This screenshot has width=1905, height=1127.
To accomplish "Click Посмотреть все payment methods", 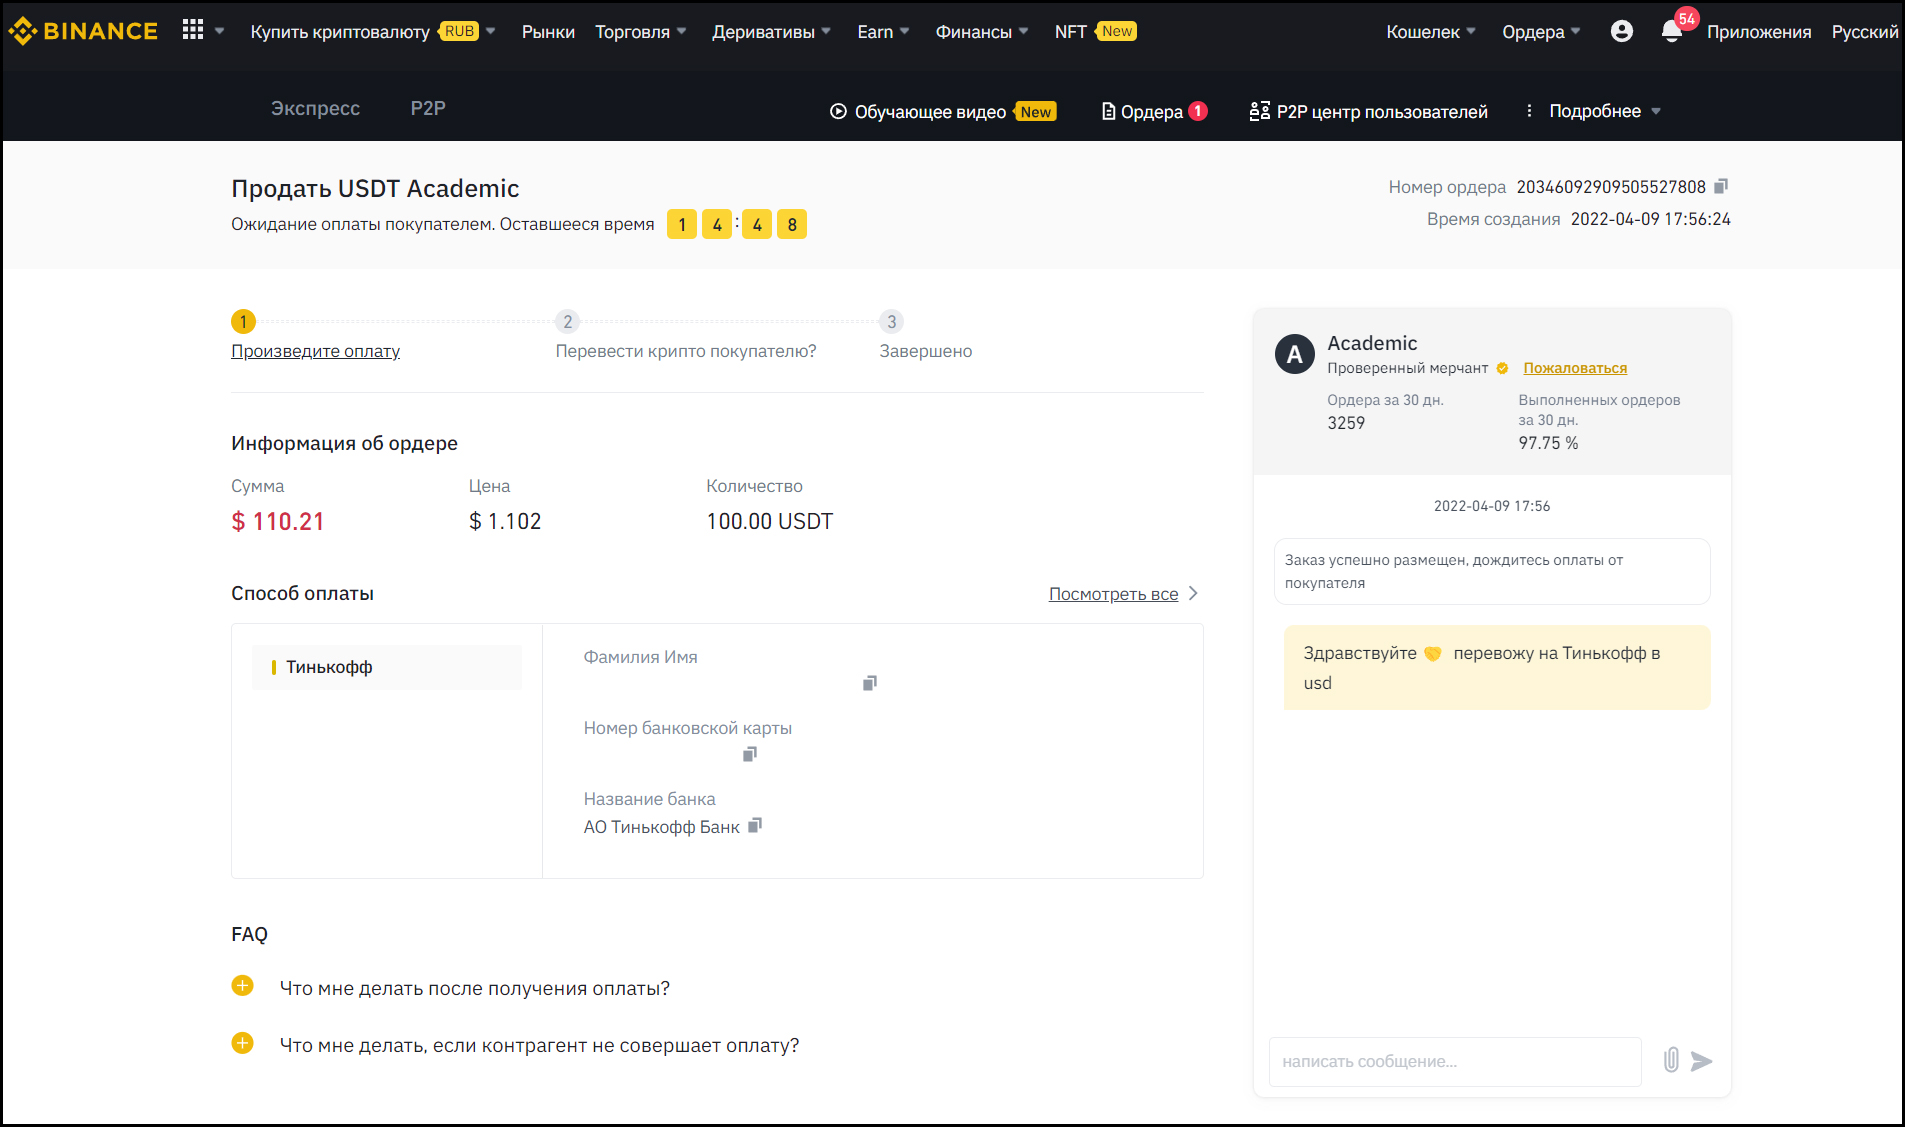I will pyautogui.click(x=1123, y=594).
